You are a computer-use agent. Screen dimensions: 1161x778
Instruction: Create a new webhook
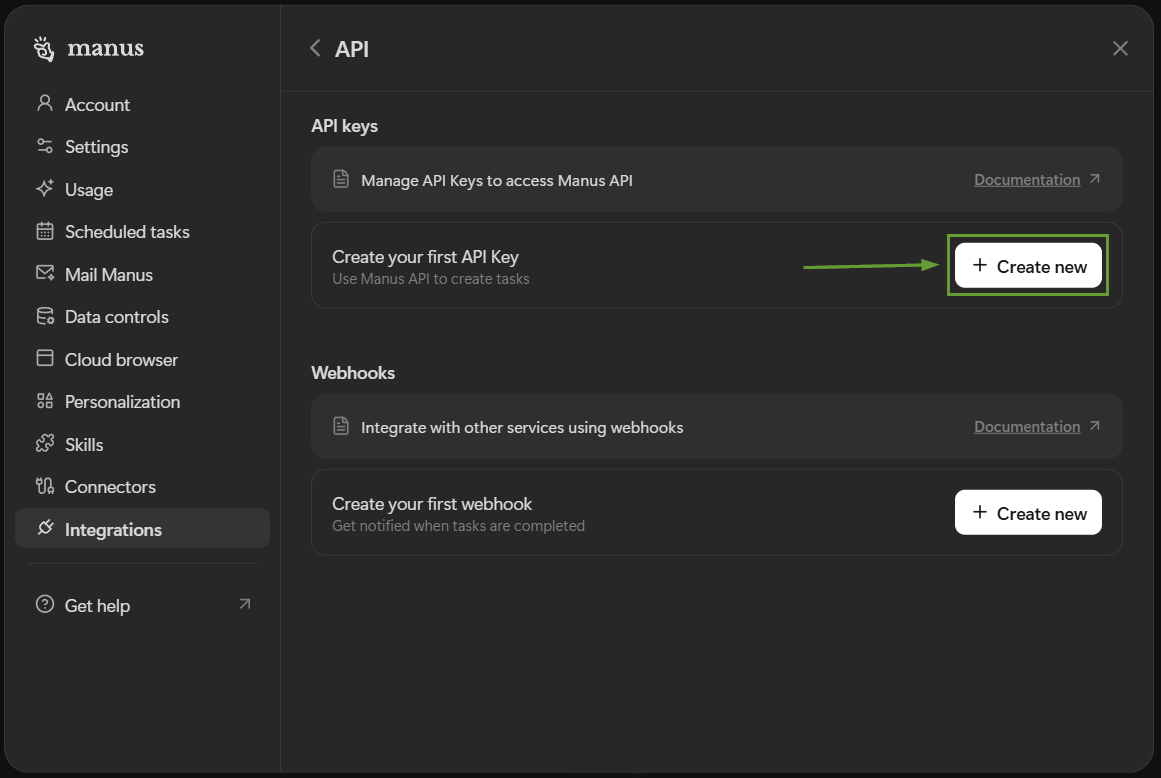(x=1028, y=513)
